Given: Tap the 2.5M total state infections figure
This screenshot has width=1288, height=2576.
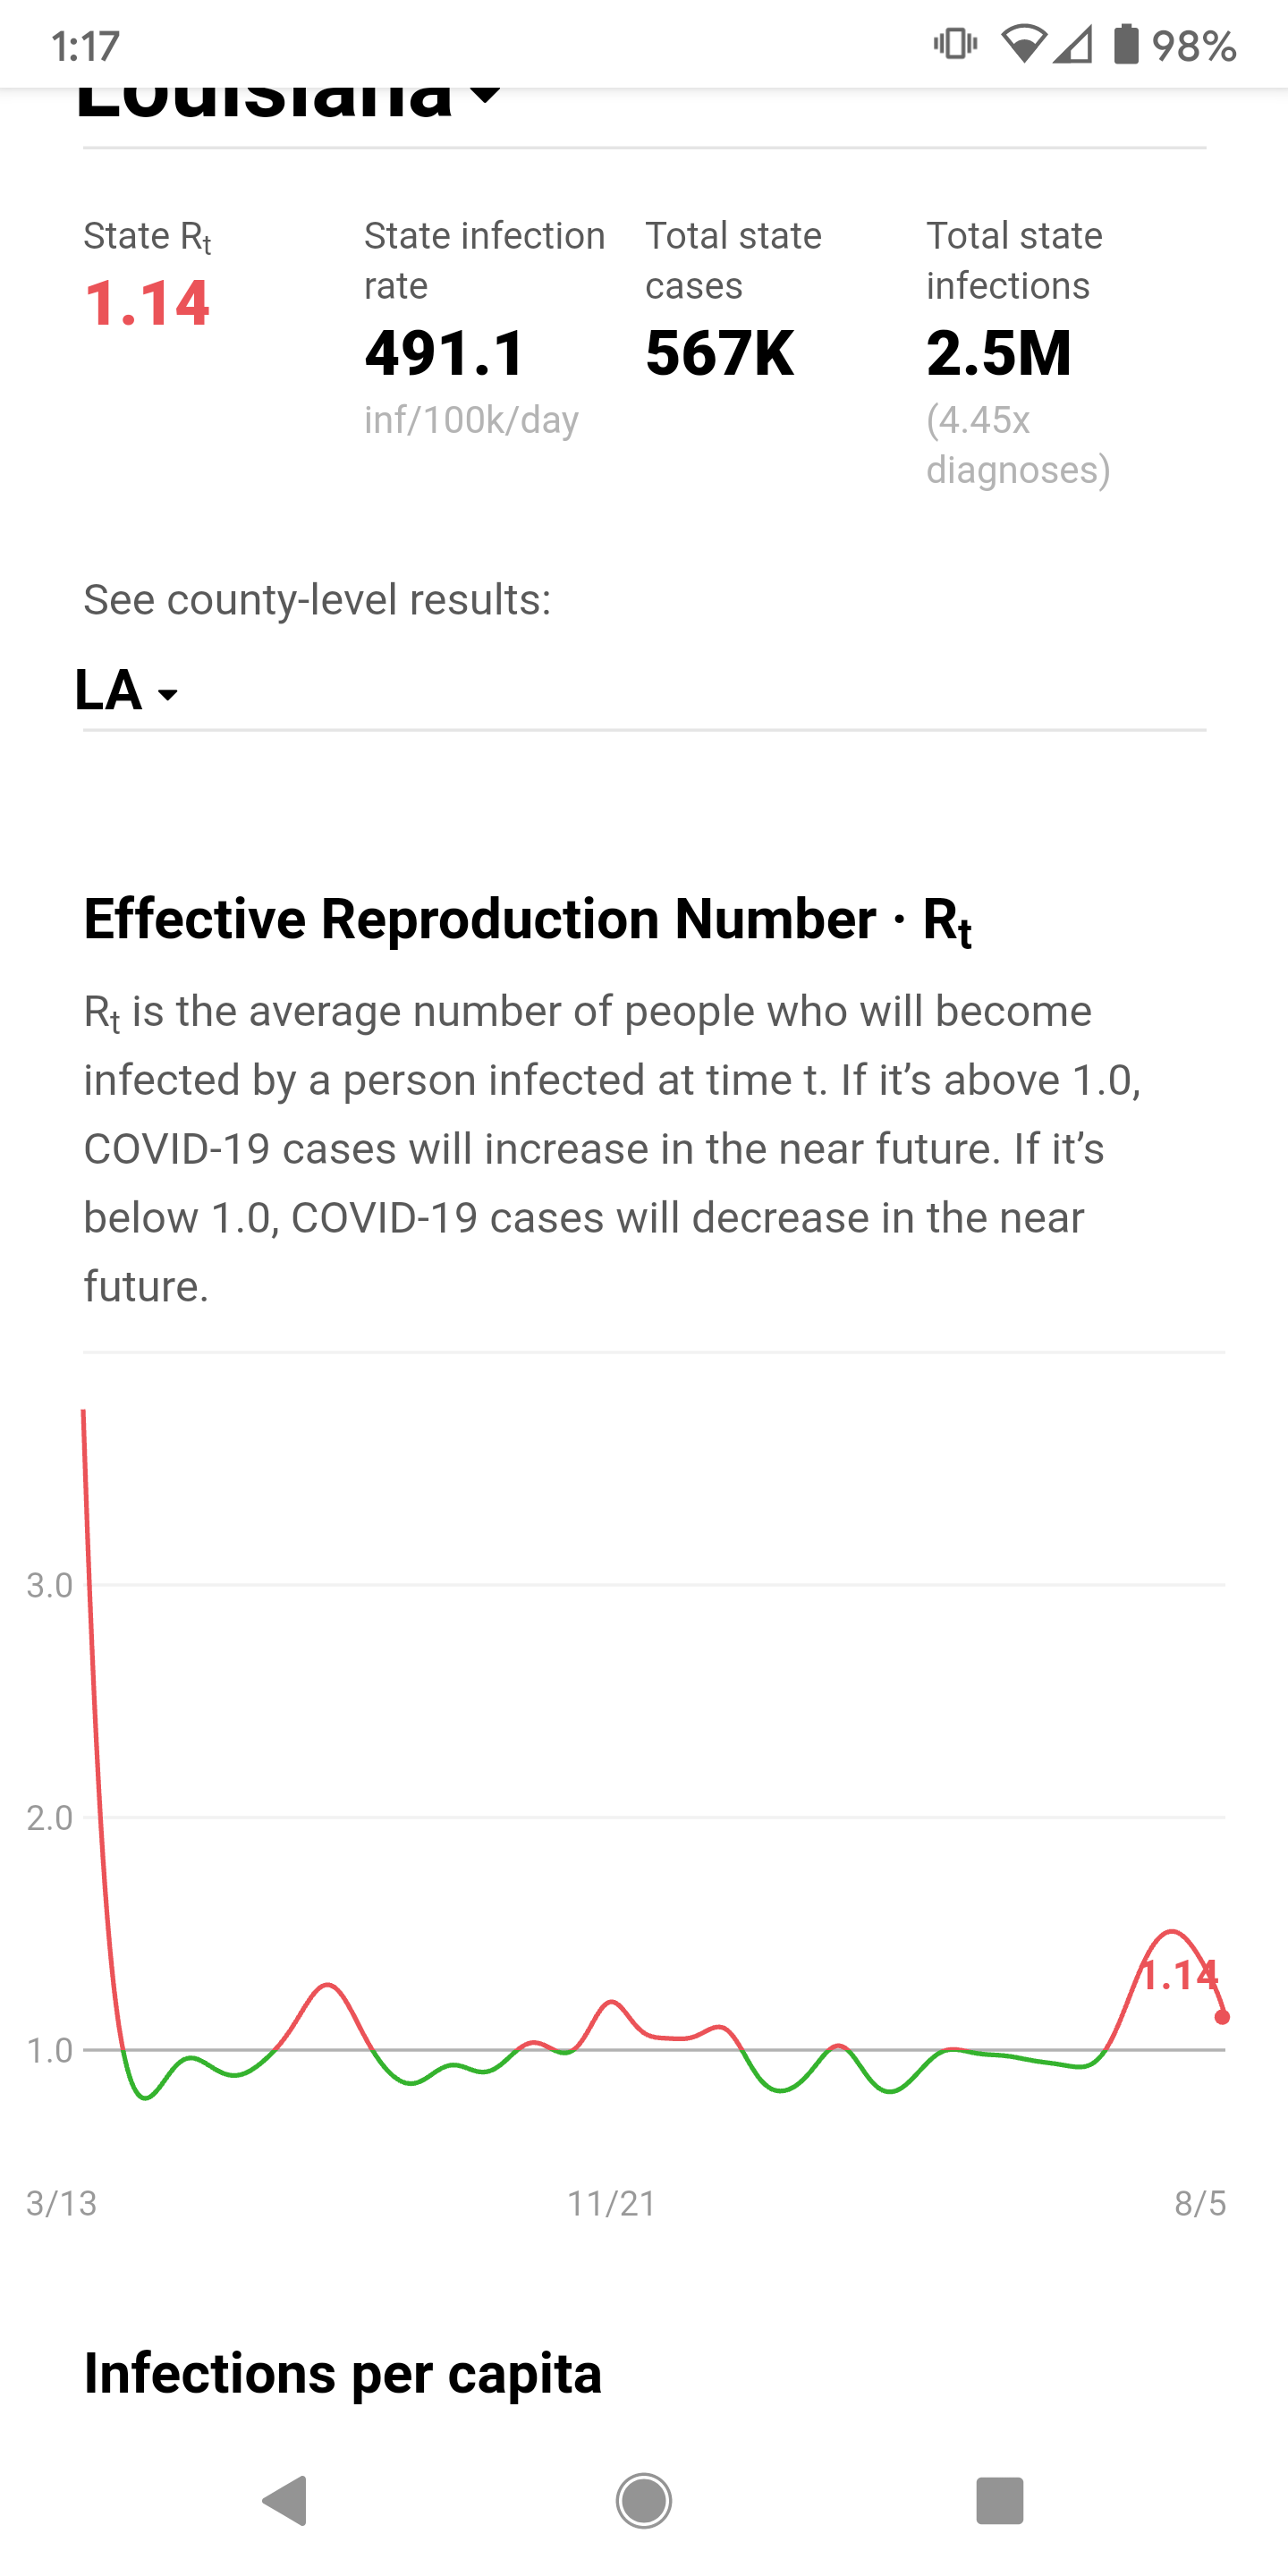Looking at the screenshot, I should point(999,353).
